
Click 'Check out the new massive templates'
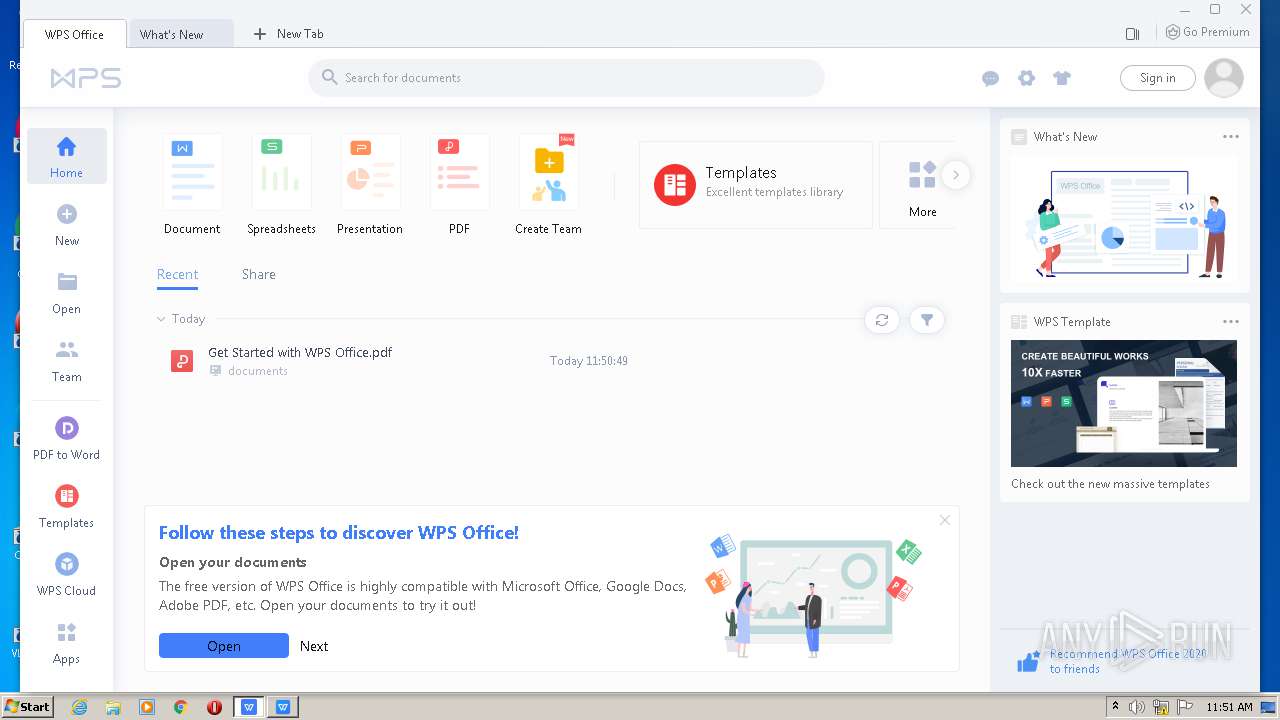pos(1110,484)
